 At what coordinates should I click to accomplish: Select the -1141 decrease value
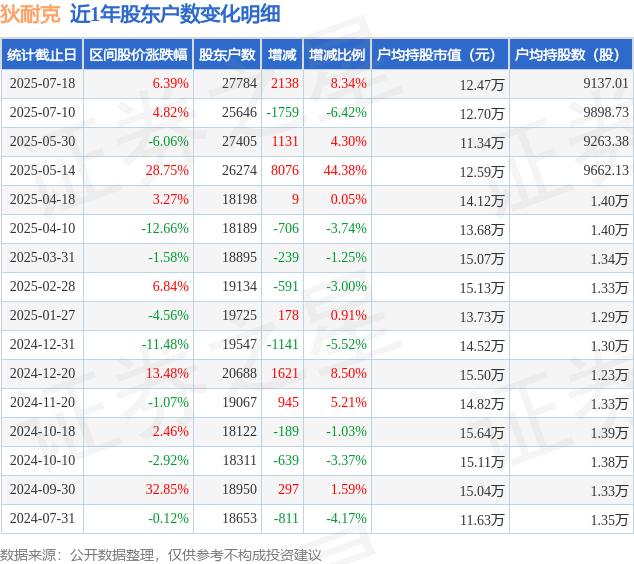pos(283,344)
